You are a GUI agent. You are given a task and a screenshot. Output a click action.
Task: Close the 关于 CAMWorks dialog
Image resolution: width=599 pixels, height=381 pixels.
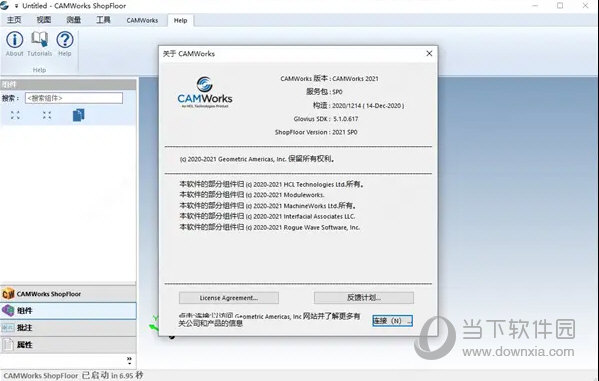[429, 54]
